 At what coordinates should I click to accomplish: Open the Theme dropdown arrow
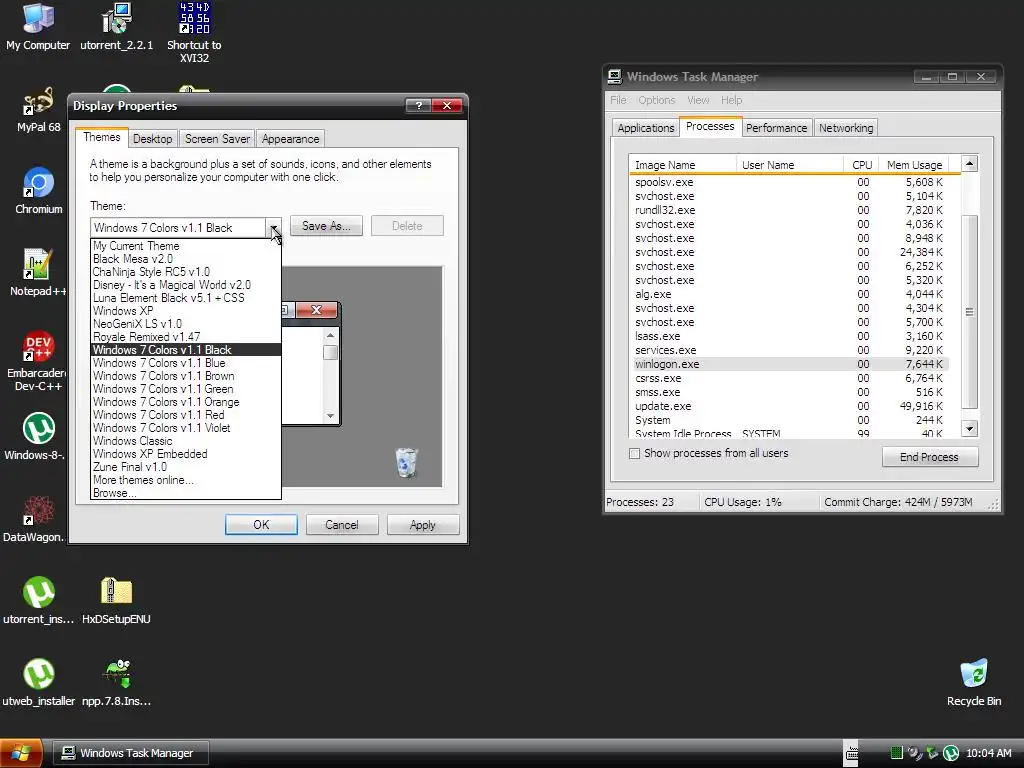(274, 227)
